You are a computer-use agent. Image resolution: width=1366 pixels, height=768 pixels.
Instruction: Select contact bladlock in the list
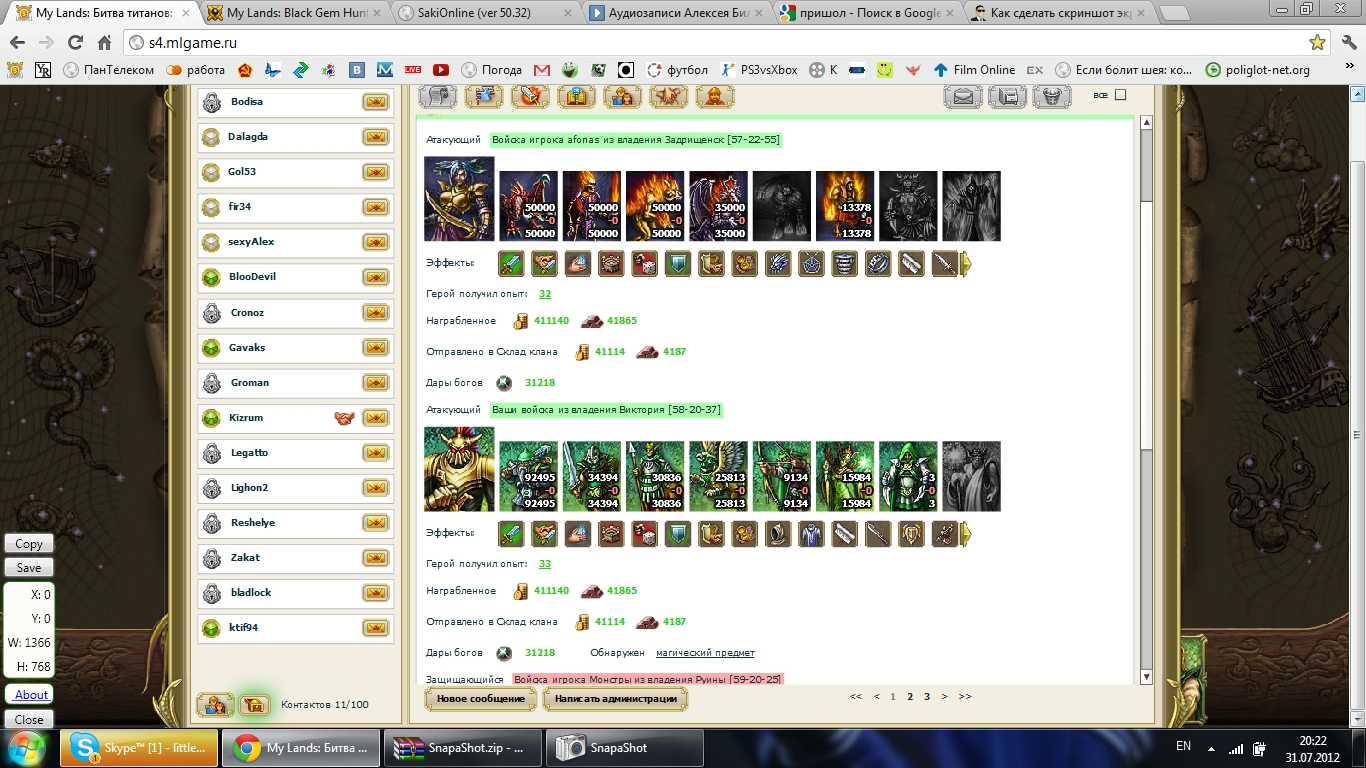pyautogui.click(x=295, y=593)
